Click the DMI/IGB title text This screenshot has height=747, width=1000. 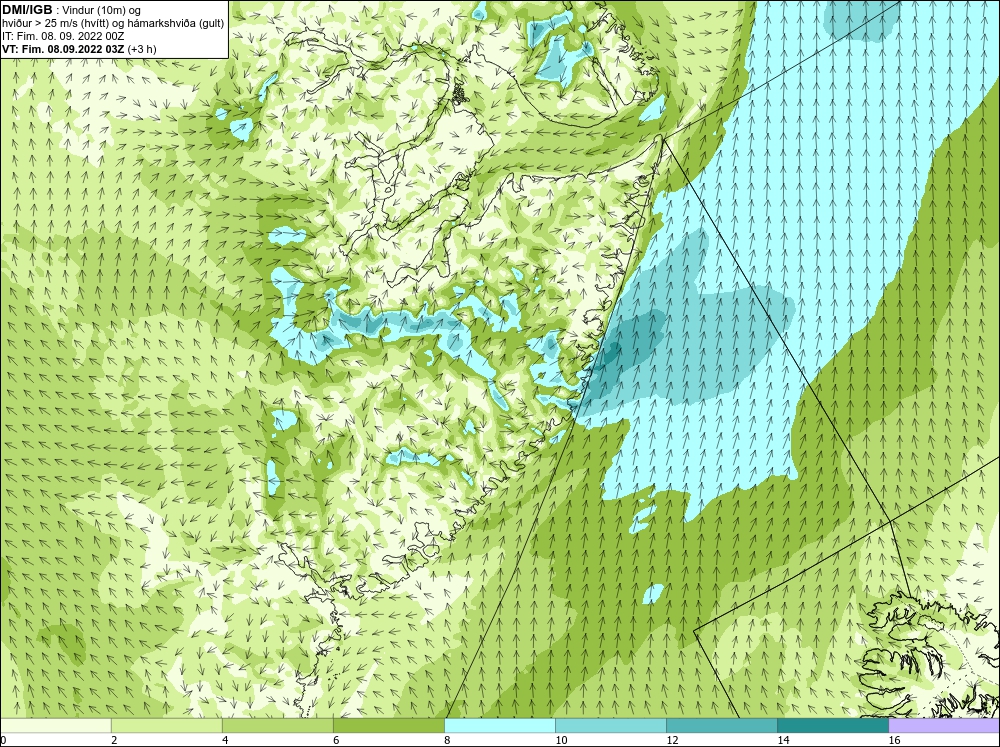point(27,10)
